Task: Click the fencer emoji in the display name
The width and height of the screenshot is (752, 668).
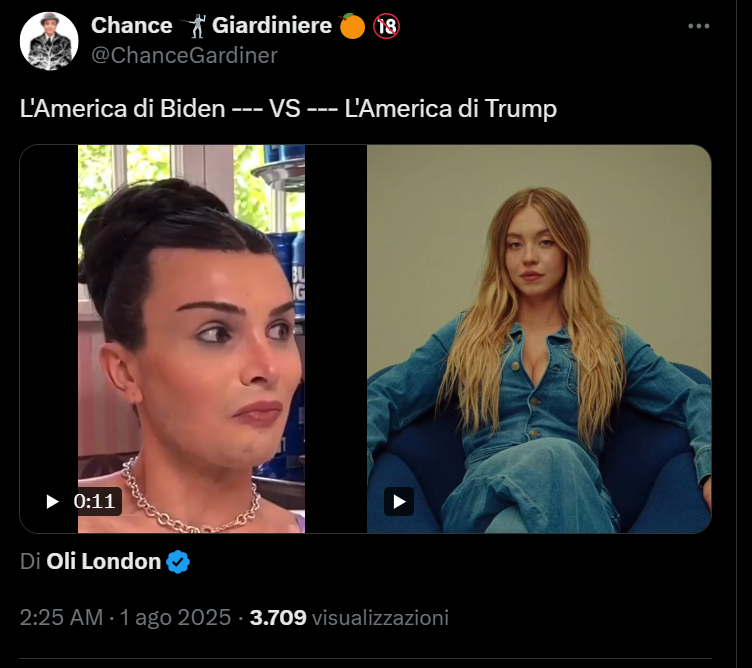Action: tap(192, 26)
